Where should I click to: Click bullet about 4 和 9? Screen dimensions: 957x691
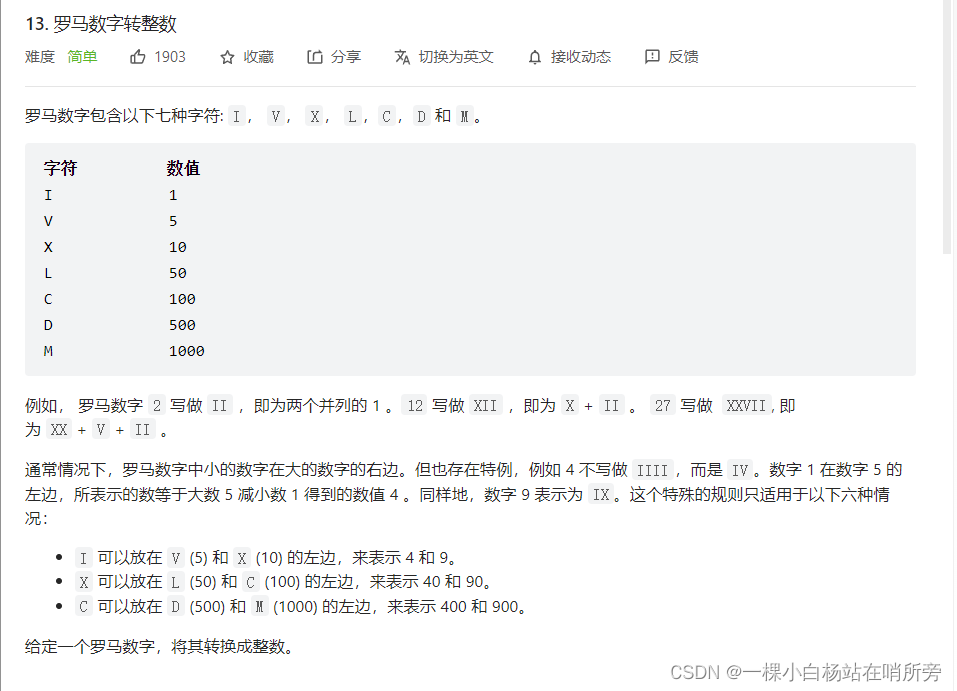(266, 557)
